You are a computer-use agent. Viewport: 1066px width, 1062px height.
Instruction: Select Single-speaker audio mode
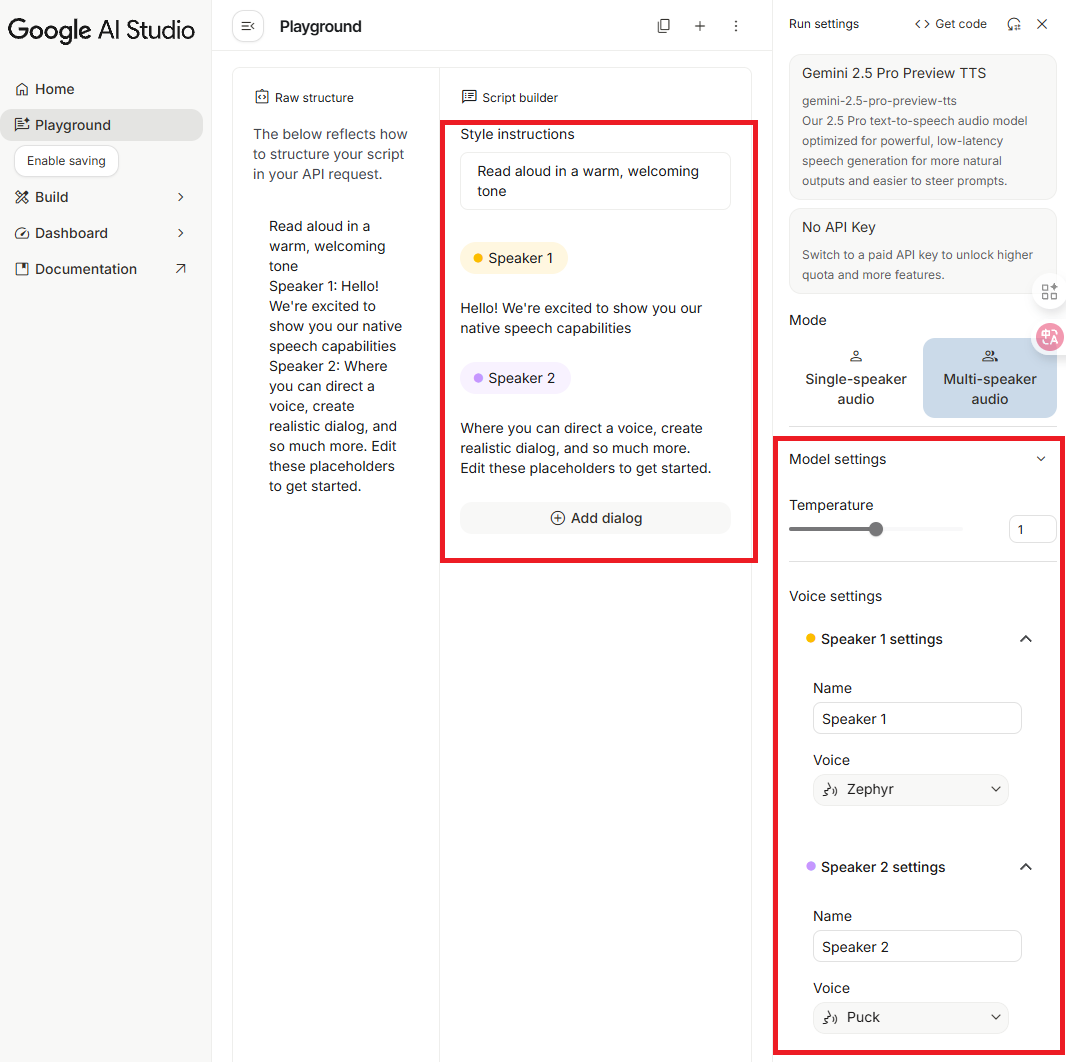tap(855, 378)
